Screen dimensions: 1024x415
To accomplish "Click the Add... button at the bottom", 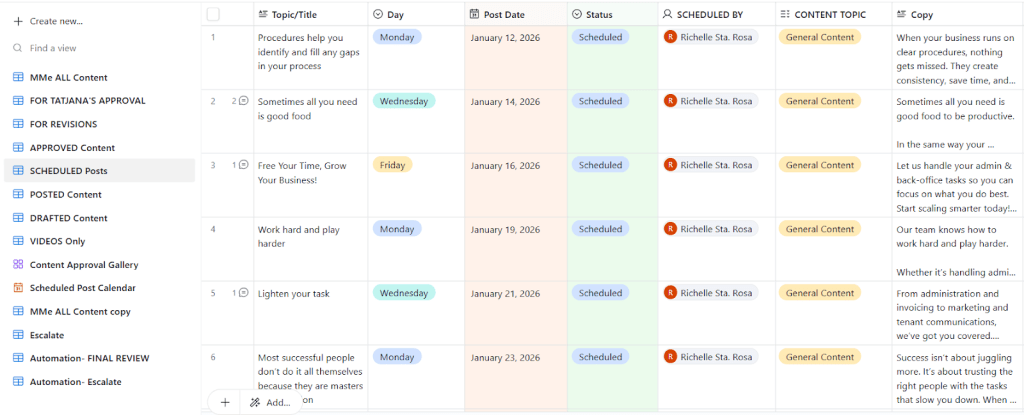I will point(270,402).
